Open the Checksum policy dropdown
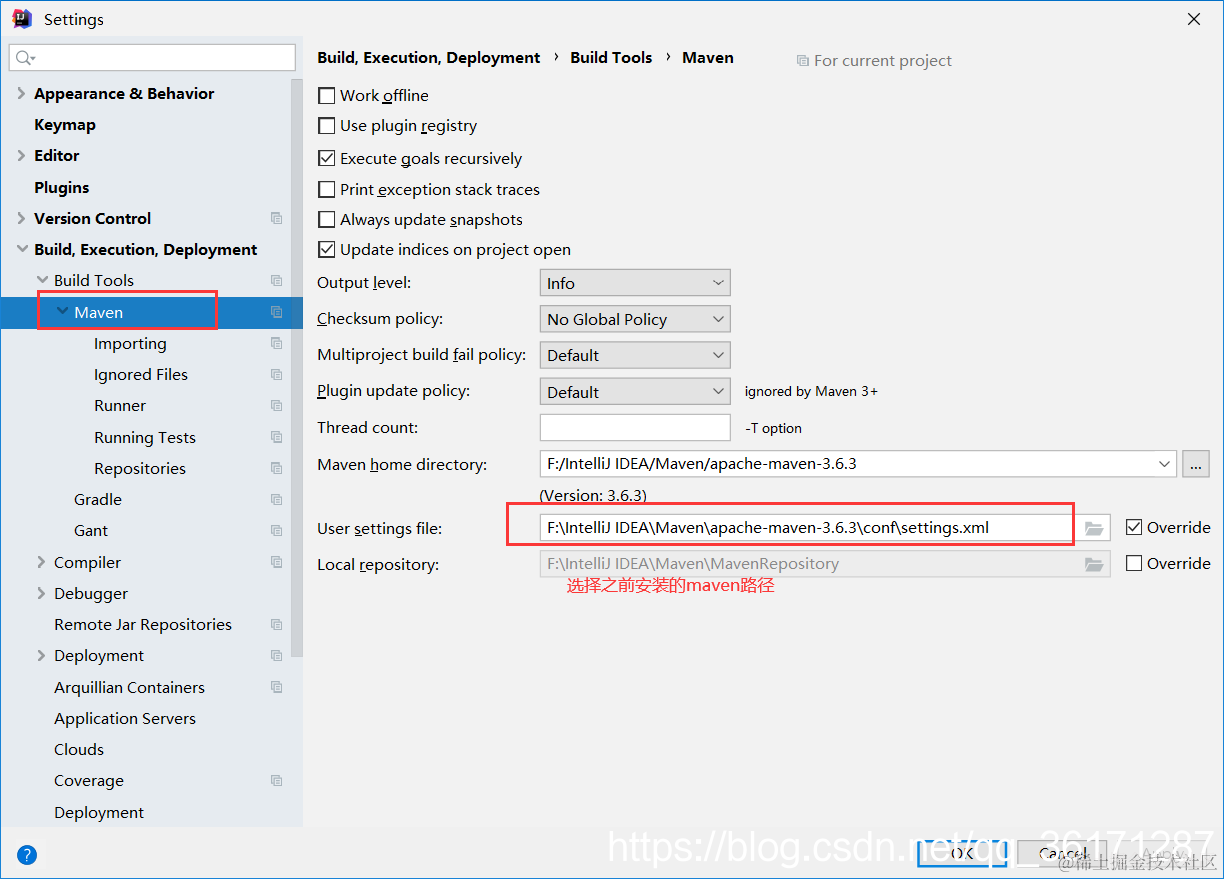 [635, 319]
